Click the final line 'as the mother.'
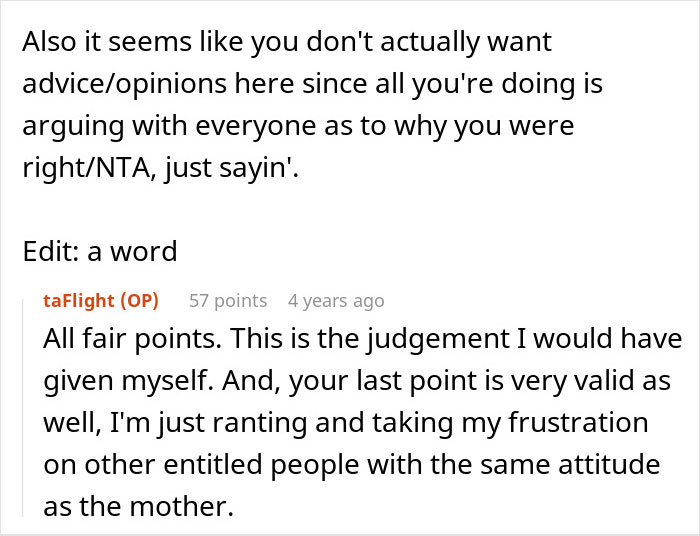 (x=138, y=507)
